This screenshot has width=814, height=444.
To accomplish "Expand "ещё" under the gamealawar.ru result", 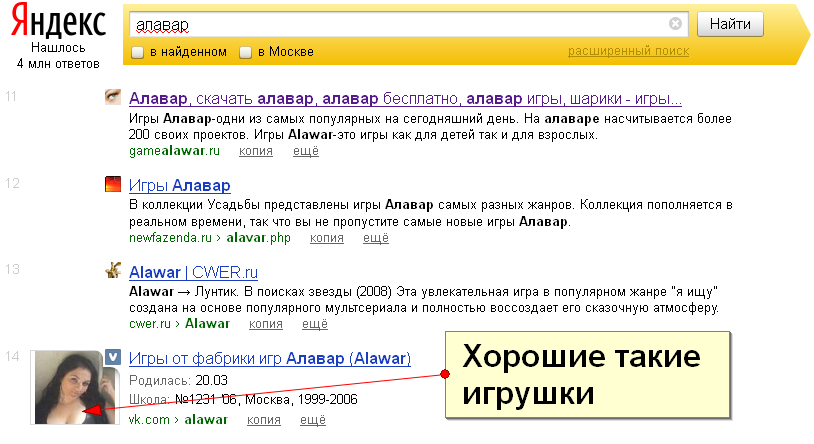I will pyautogui.click(x=304, y=151).
